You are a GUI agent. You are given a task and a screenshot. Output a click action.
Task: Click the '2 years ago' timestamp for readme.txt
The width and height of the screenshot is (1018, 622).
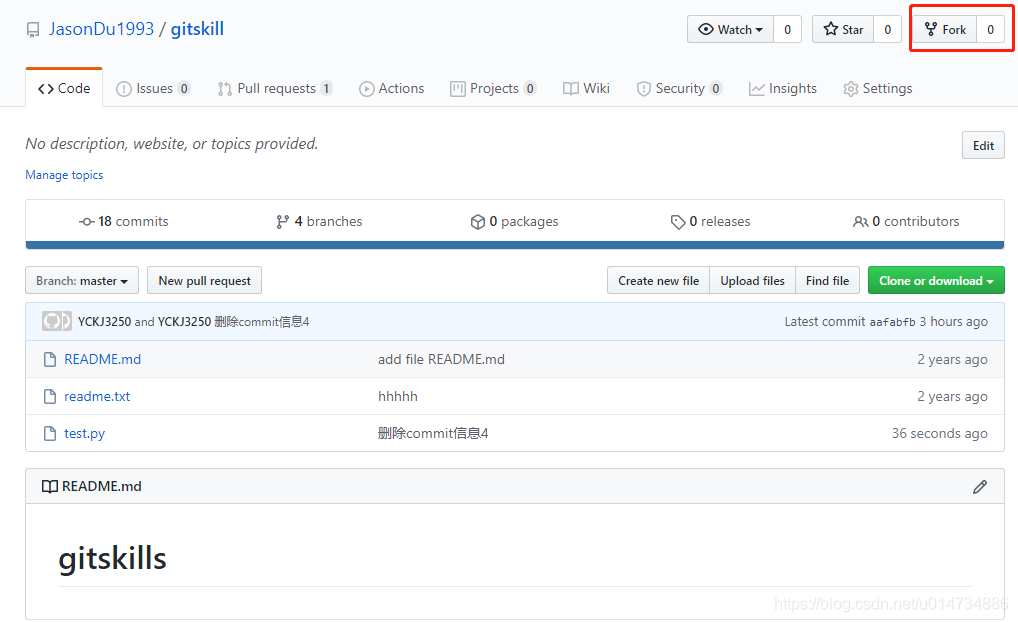(x=952, y=396)
